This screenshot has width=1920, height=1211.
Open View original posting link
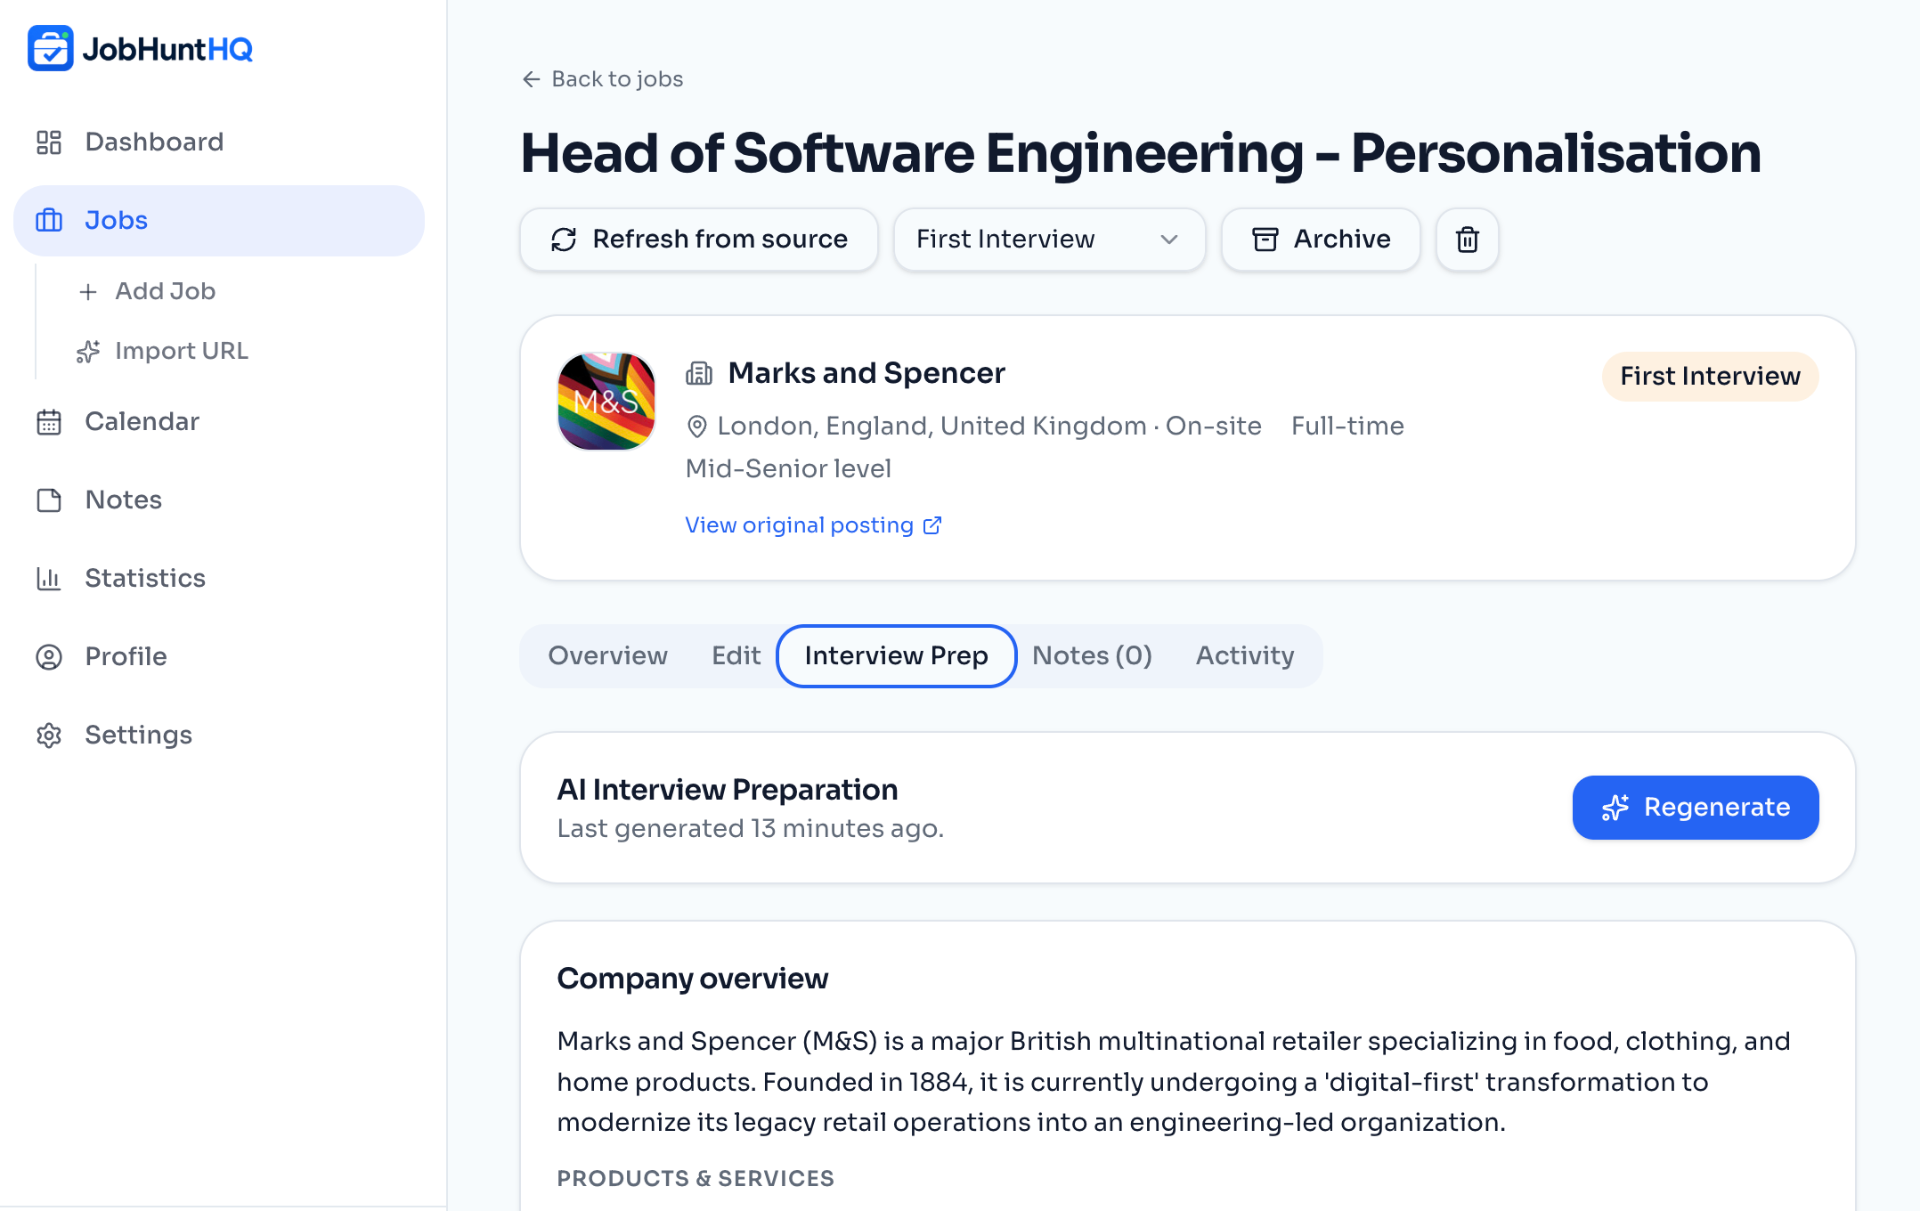(x=813, y=525)
